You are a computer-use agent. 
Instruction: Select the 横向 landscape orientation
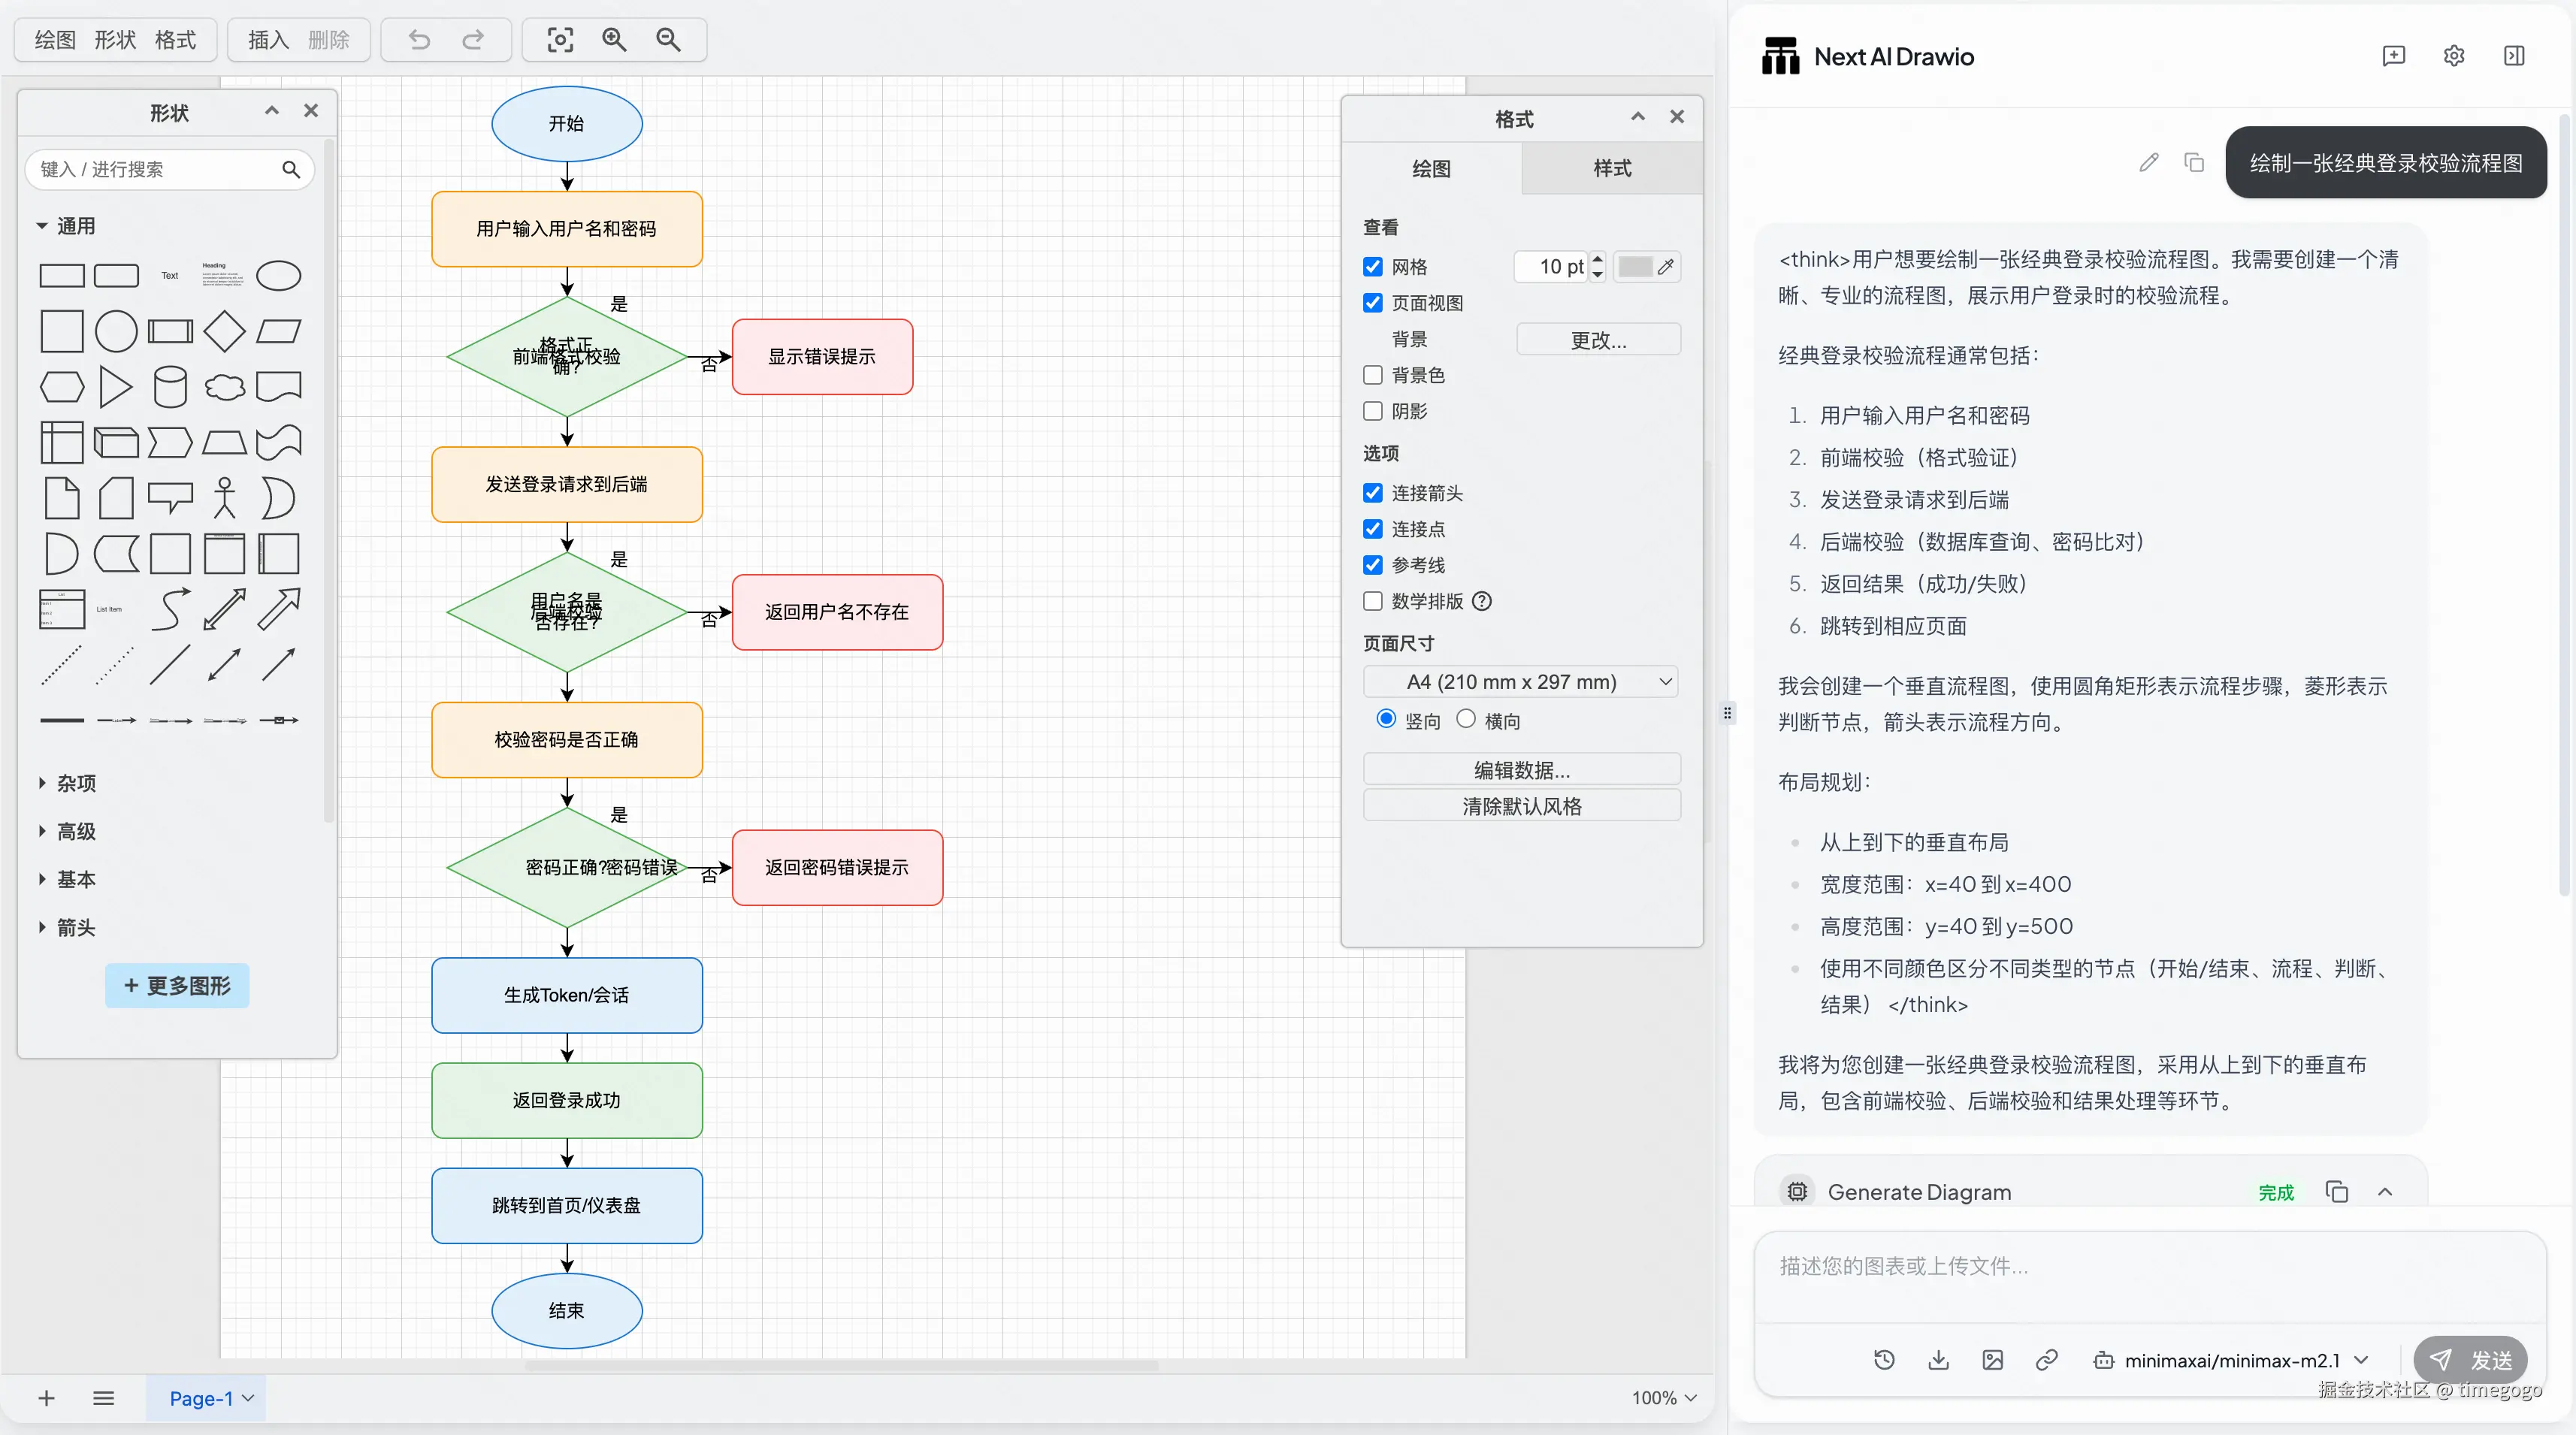point(1466,719)
